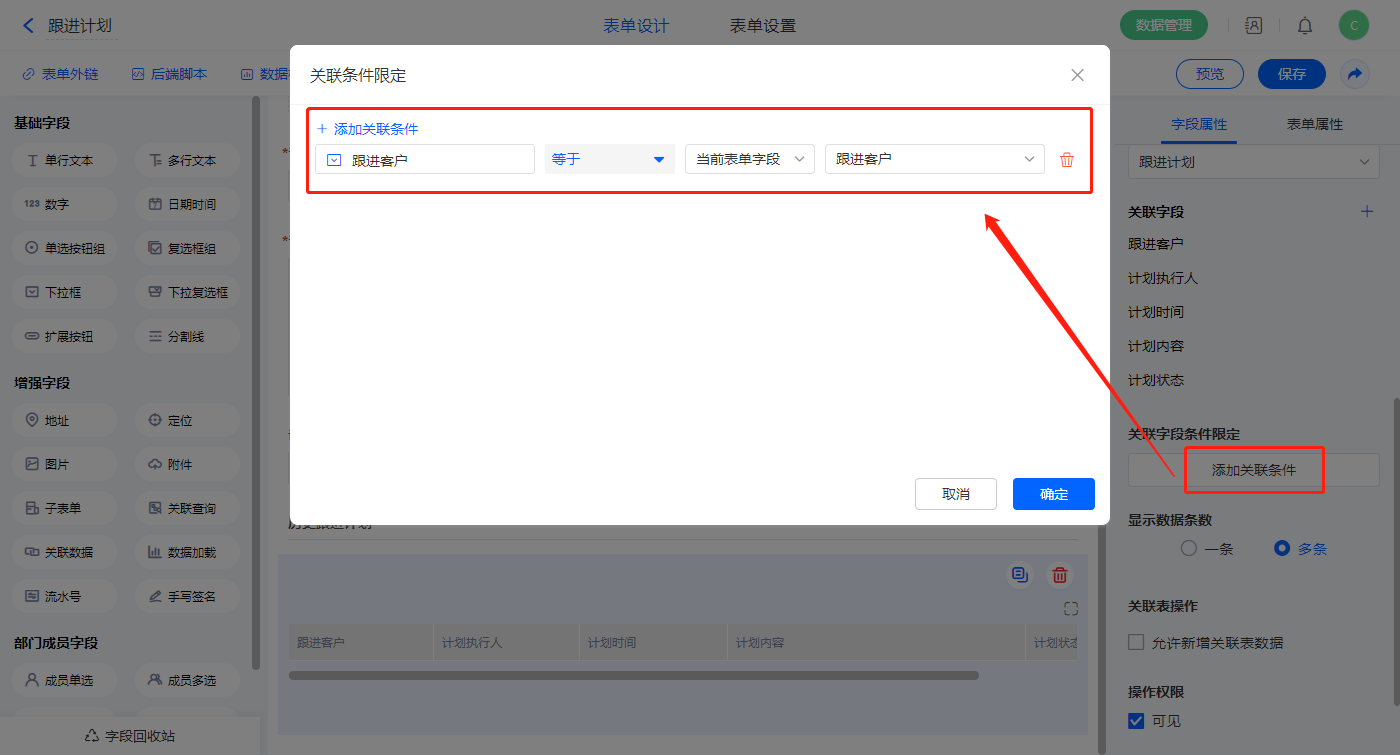Click the share arrow icon in toolbar
The image size is (1400, 755).
point(1354,74)
